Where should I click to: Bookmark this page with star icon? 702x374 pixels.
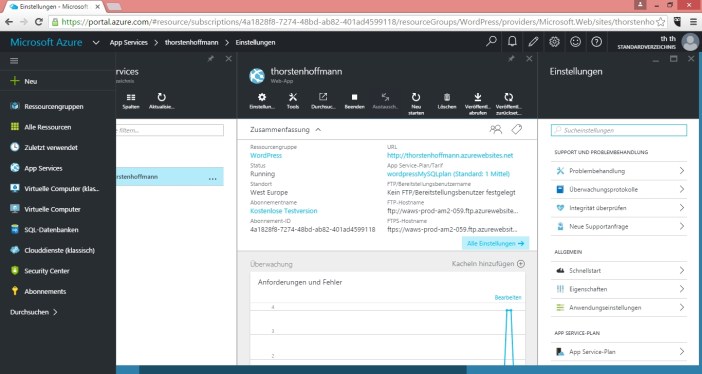[660, 21]
